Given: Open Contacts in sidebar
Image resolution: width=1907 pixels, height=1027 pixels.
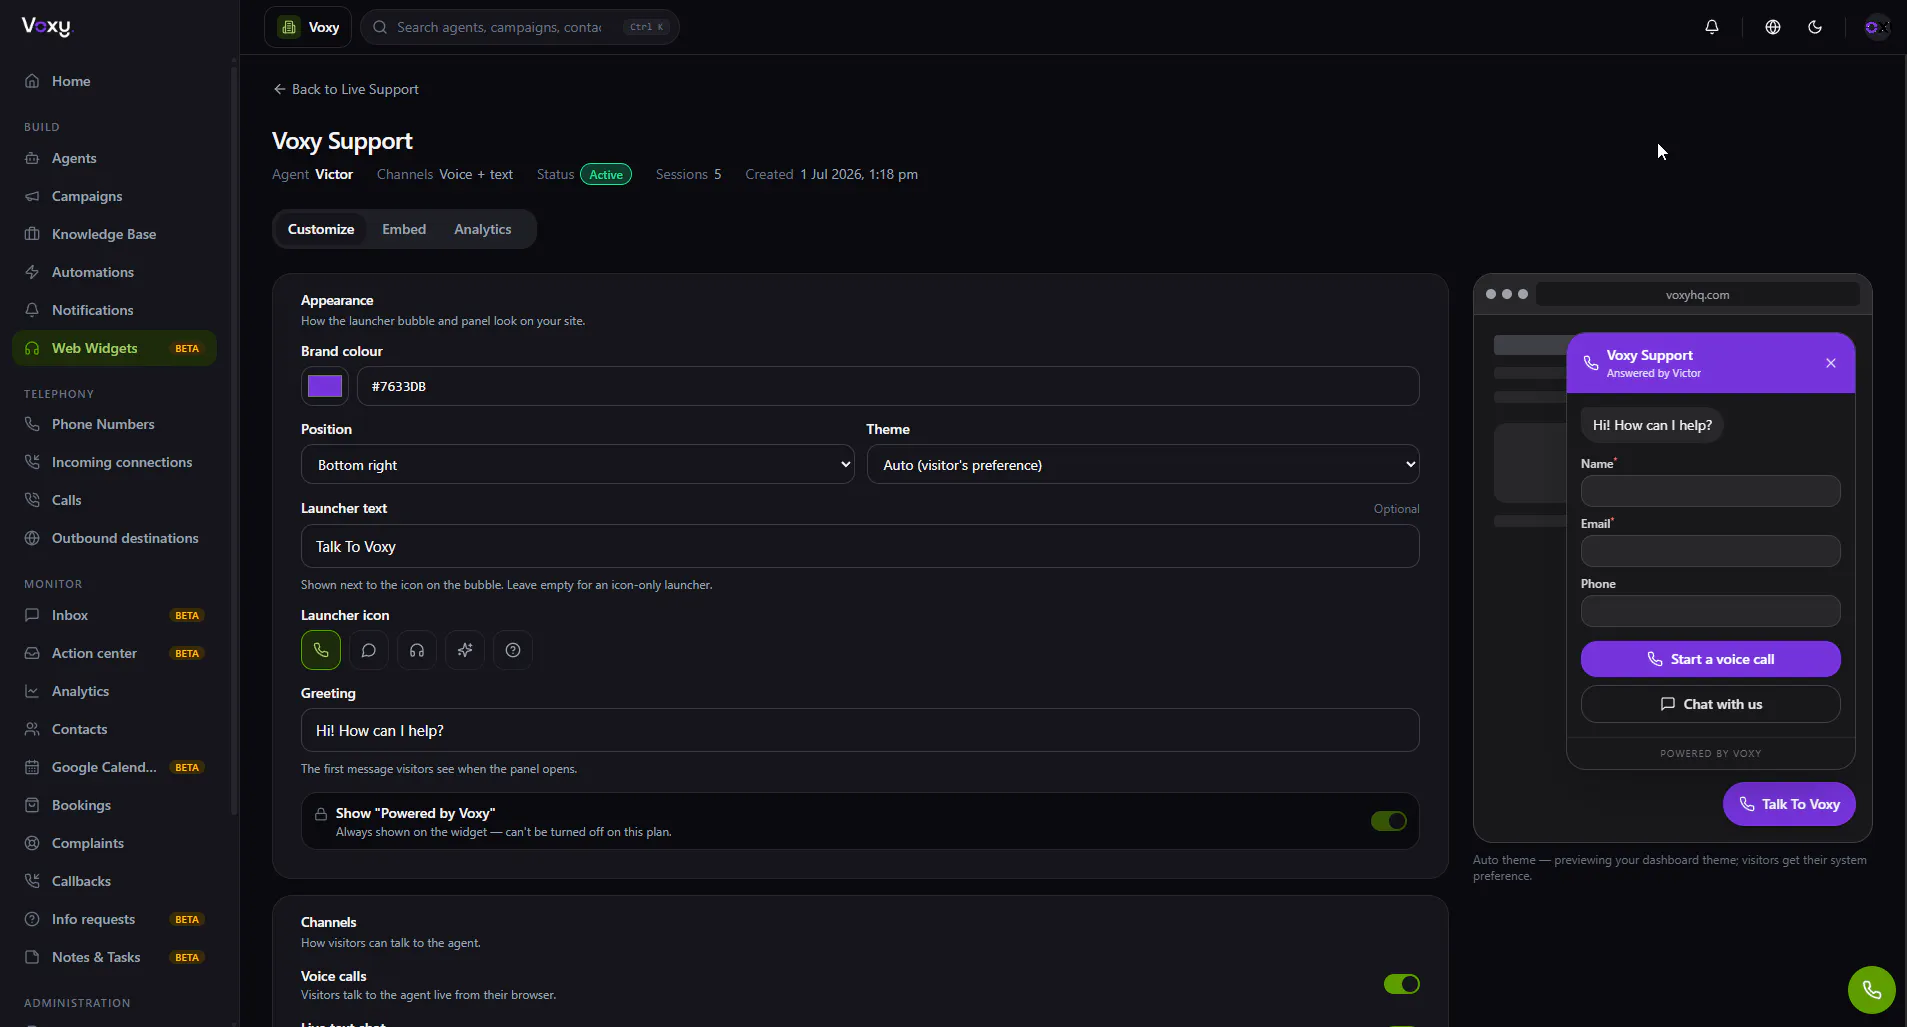Looking at the screenshot, I should click(x=114, y=729).
